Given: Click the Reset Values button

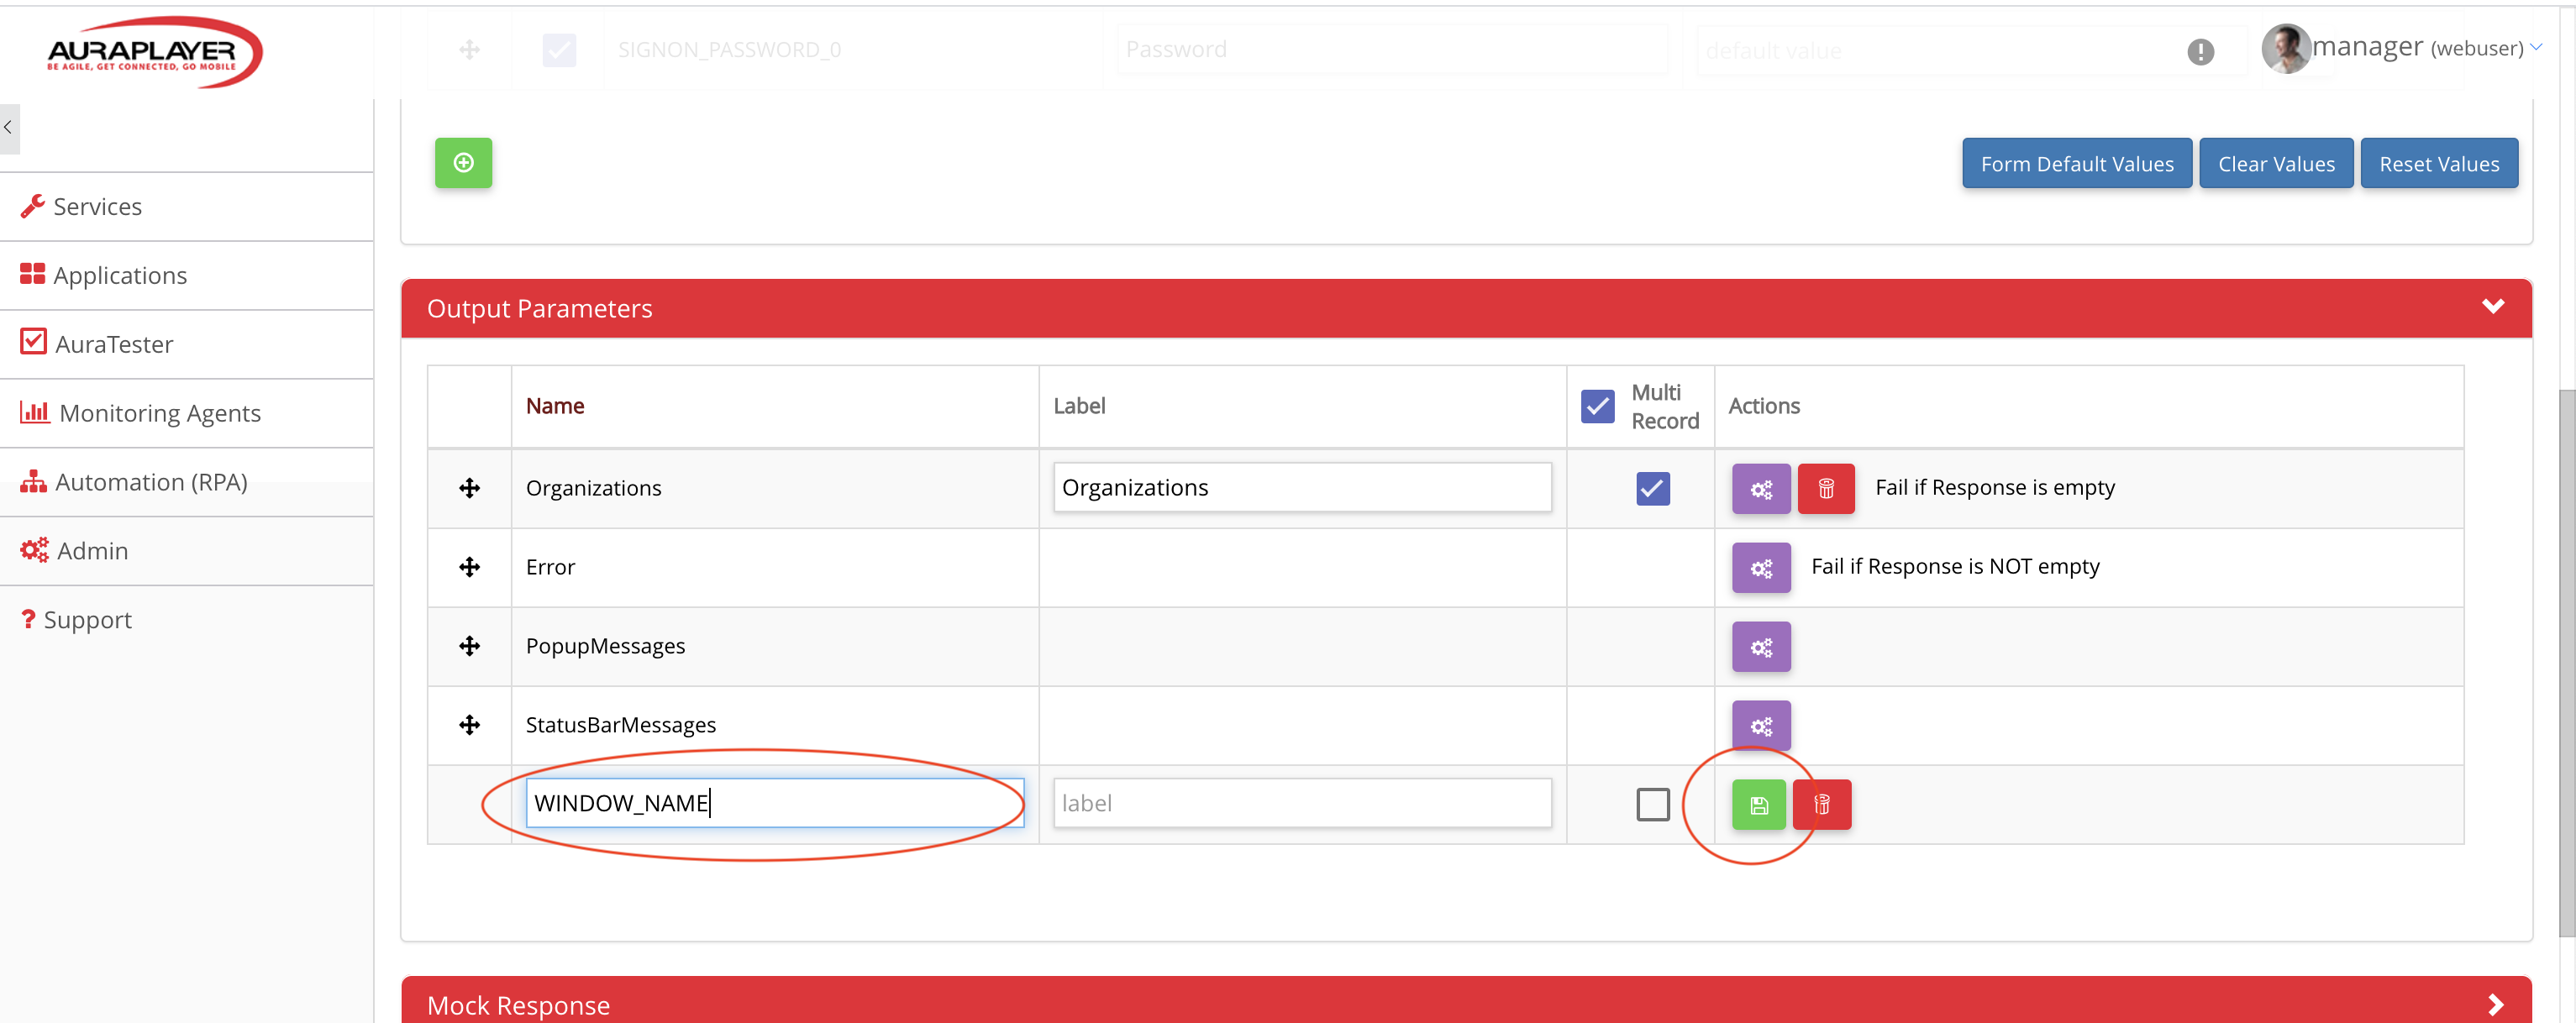Looking at the screenshot, I should point(2438,163).
